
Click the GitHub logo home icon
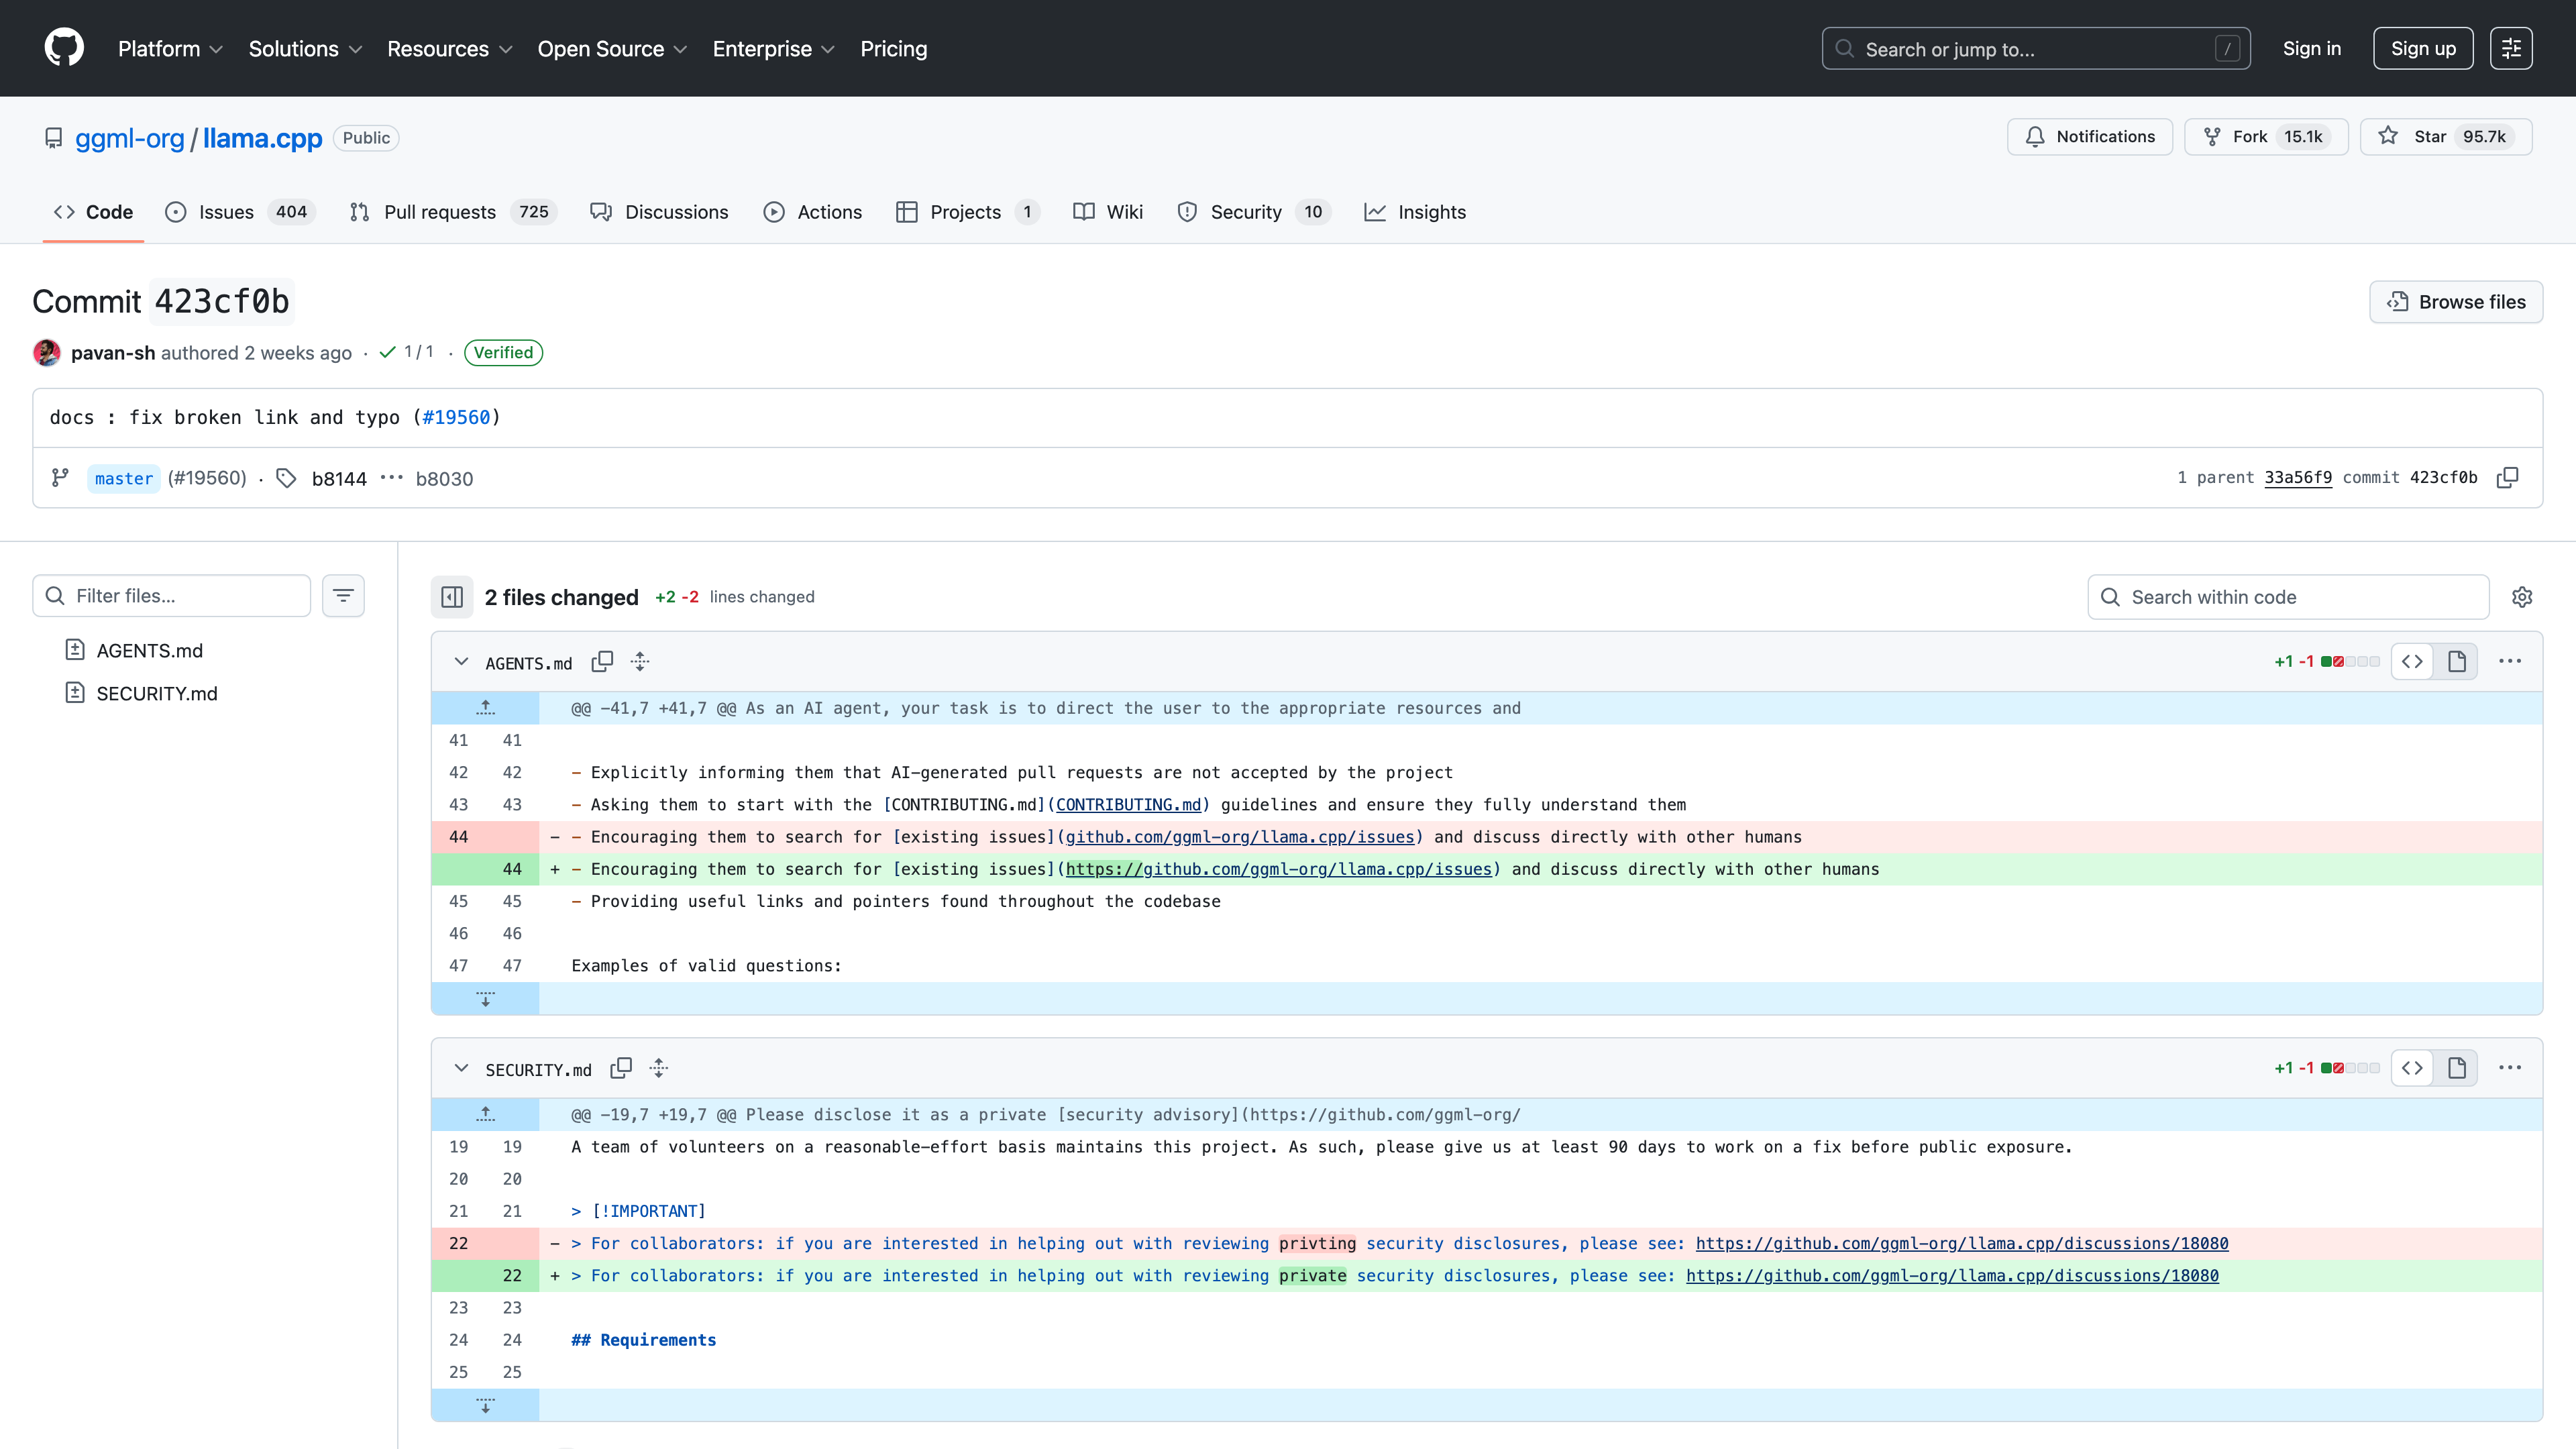pos(64,48)
